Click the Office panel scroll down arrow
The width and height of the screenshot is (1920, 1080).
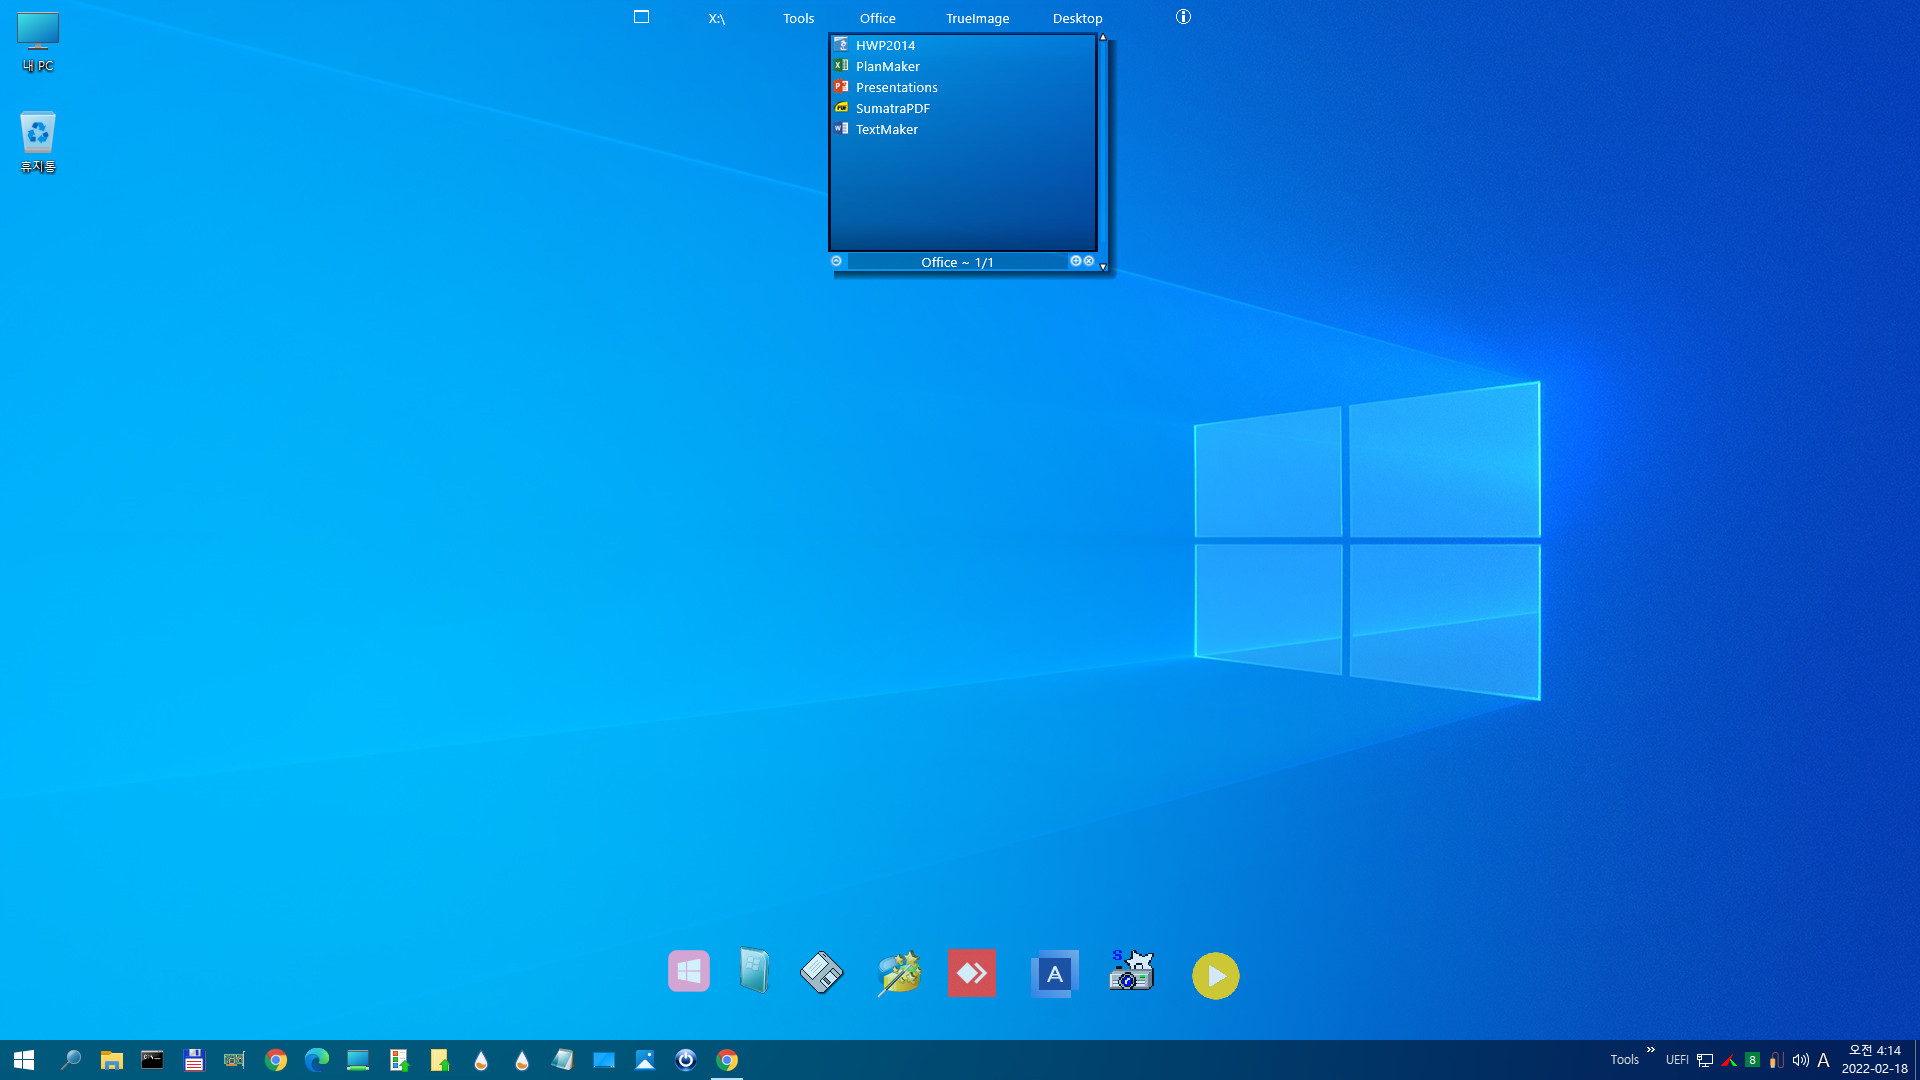tap(1103, 267)
